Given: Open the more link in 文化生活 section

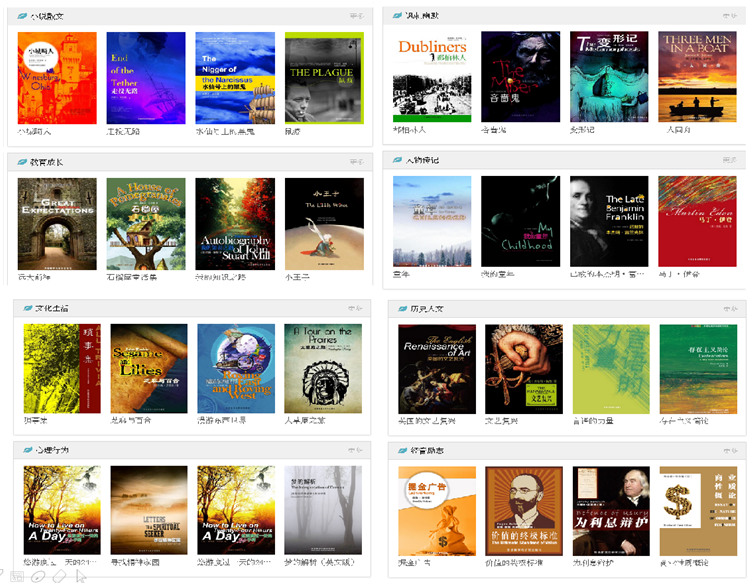Looking at the screenshot, I should tap(355, 308).
